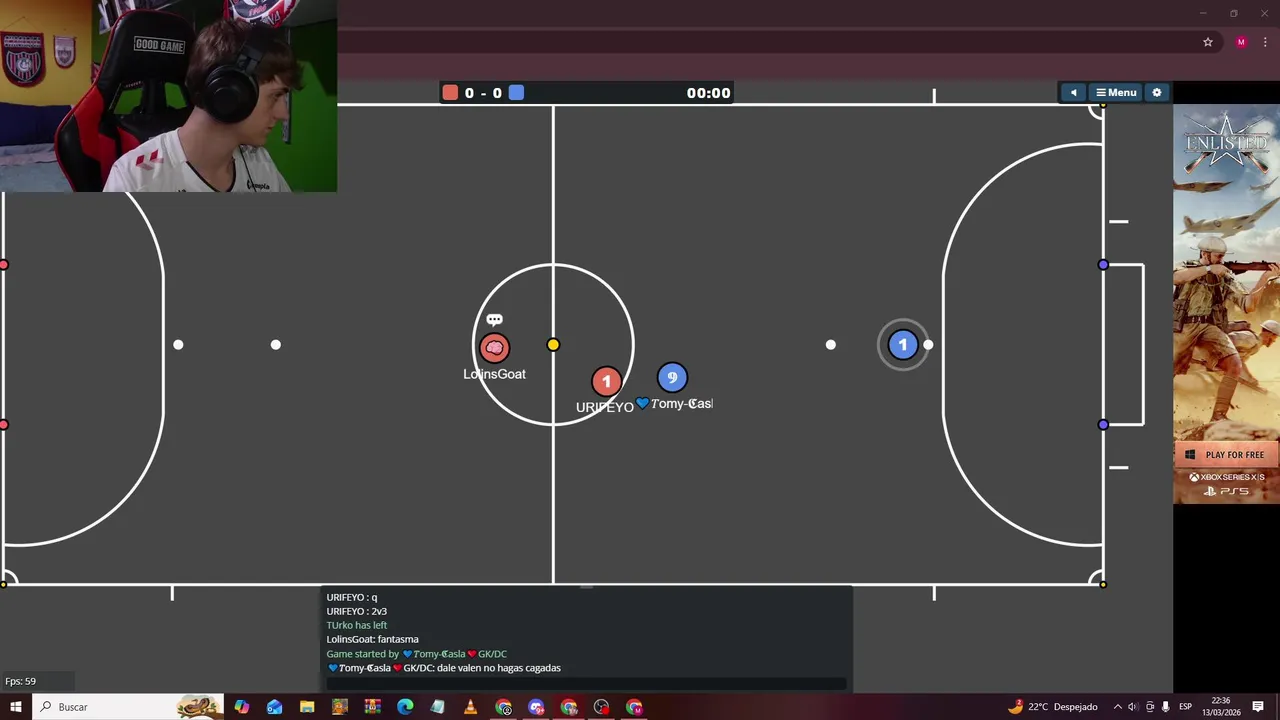Screen dimensions: 1280x720
Task: Click the game settings gear icon
Action: [x=1157, y=93]
